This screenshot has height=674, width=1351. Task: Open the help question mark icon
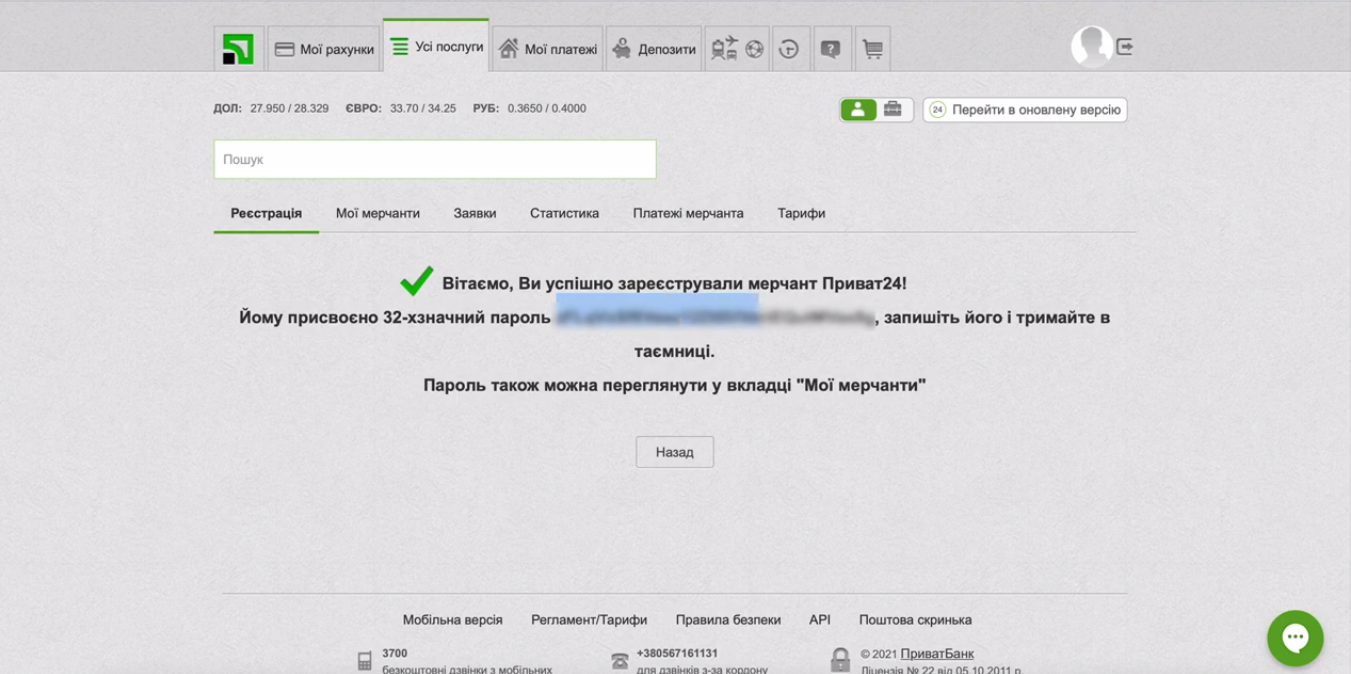pos(830,48)
